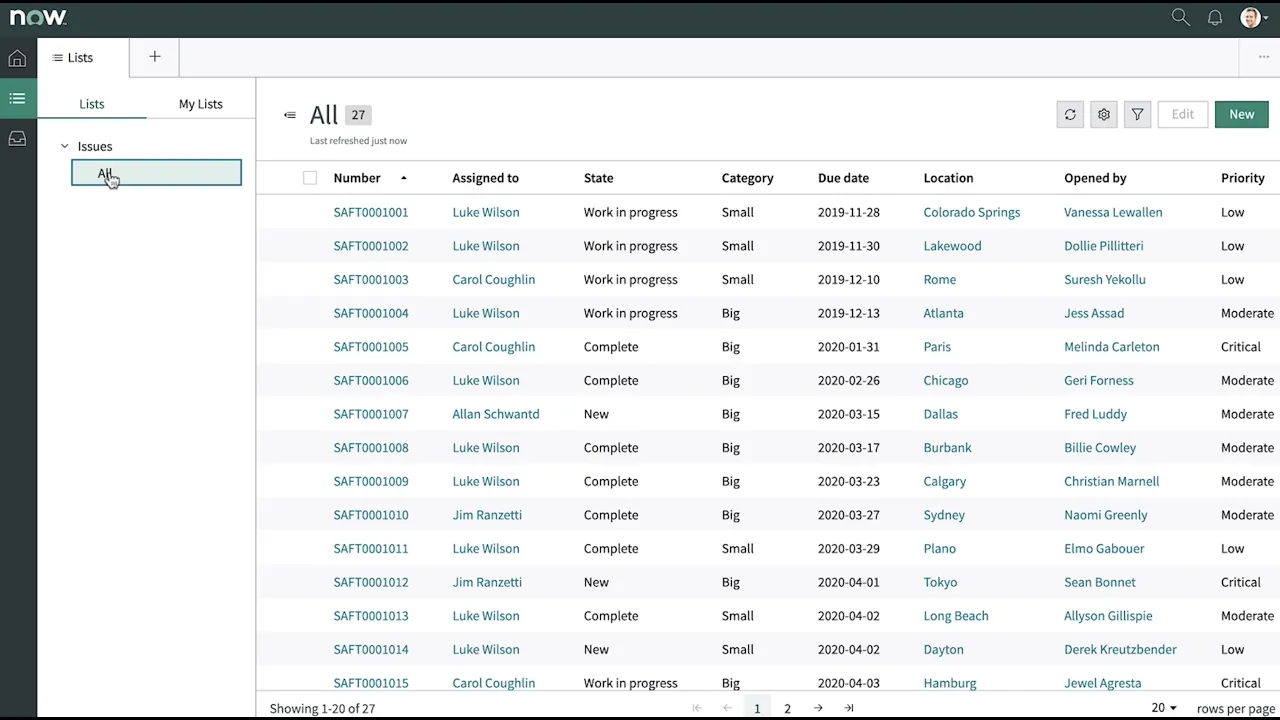Select the Lists workspace tab
Screen dimensions: 1280x720
coord(80,57)
